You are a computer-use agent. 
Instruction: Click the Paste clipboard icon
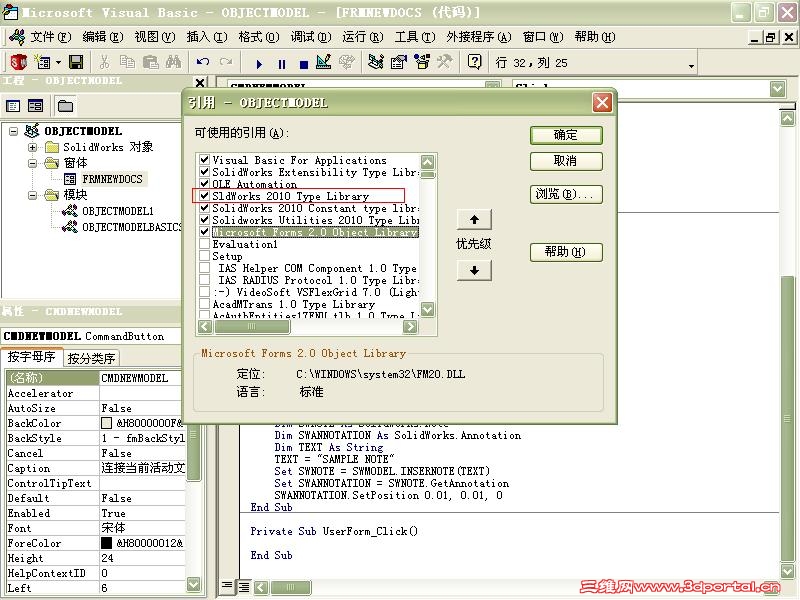click(151, 62)
